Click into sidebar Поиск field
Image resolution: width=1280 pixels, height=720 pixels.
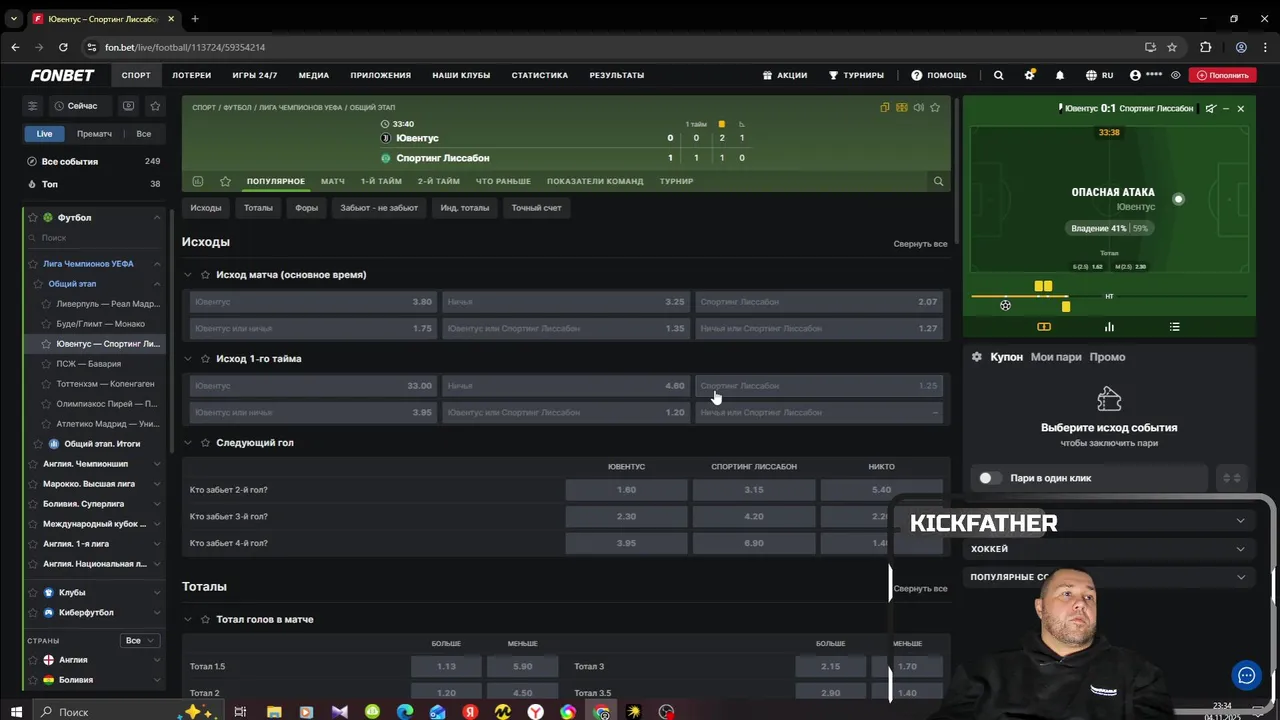(x=95, y=238)
